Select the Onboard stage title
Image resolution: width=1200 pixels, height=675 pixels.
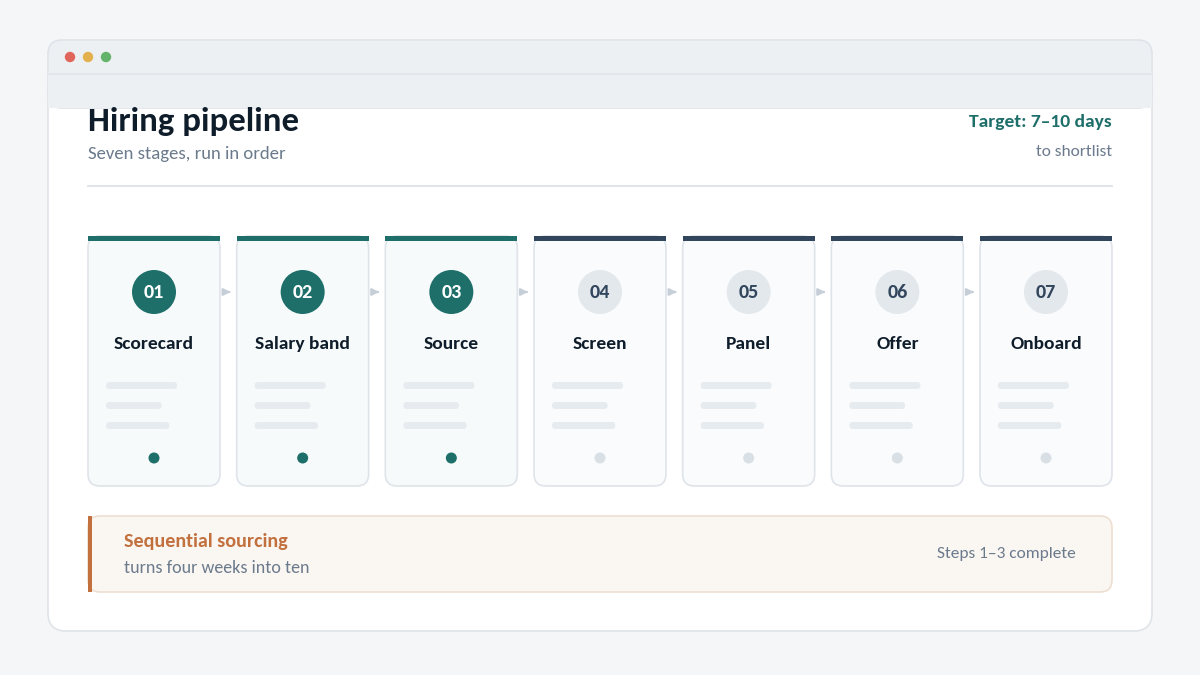pos(1046,343)
